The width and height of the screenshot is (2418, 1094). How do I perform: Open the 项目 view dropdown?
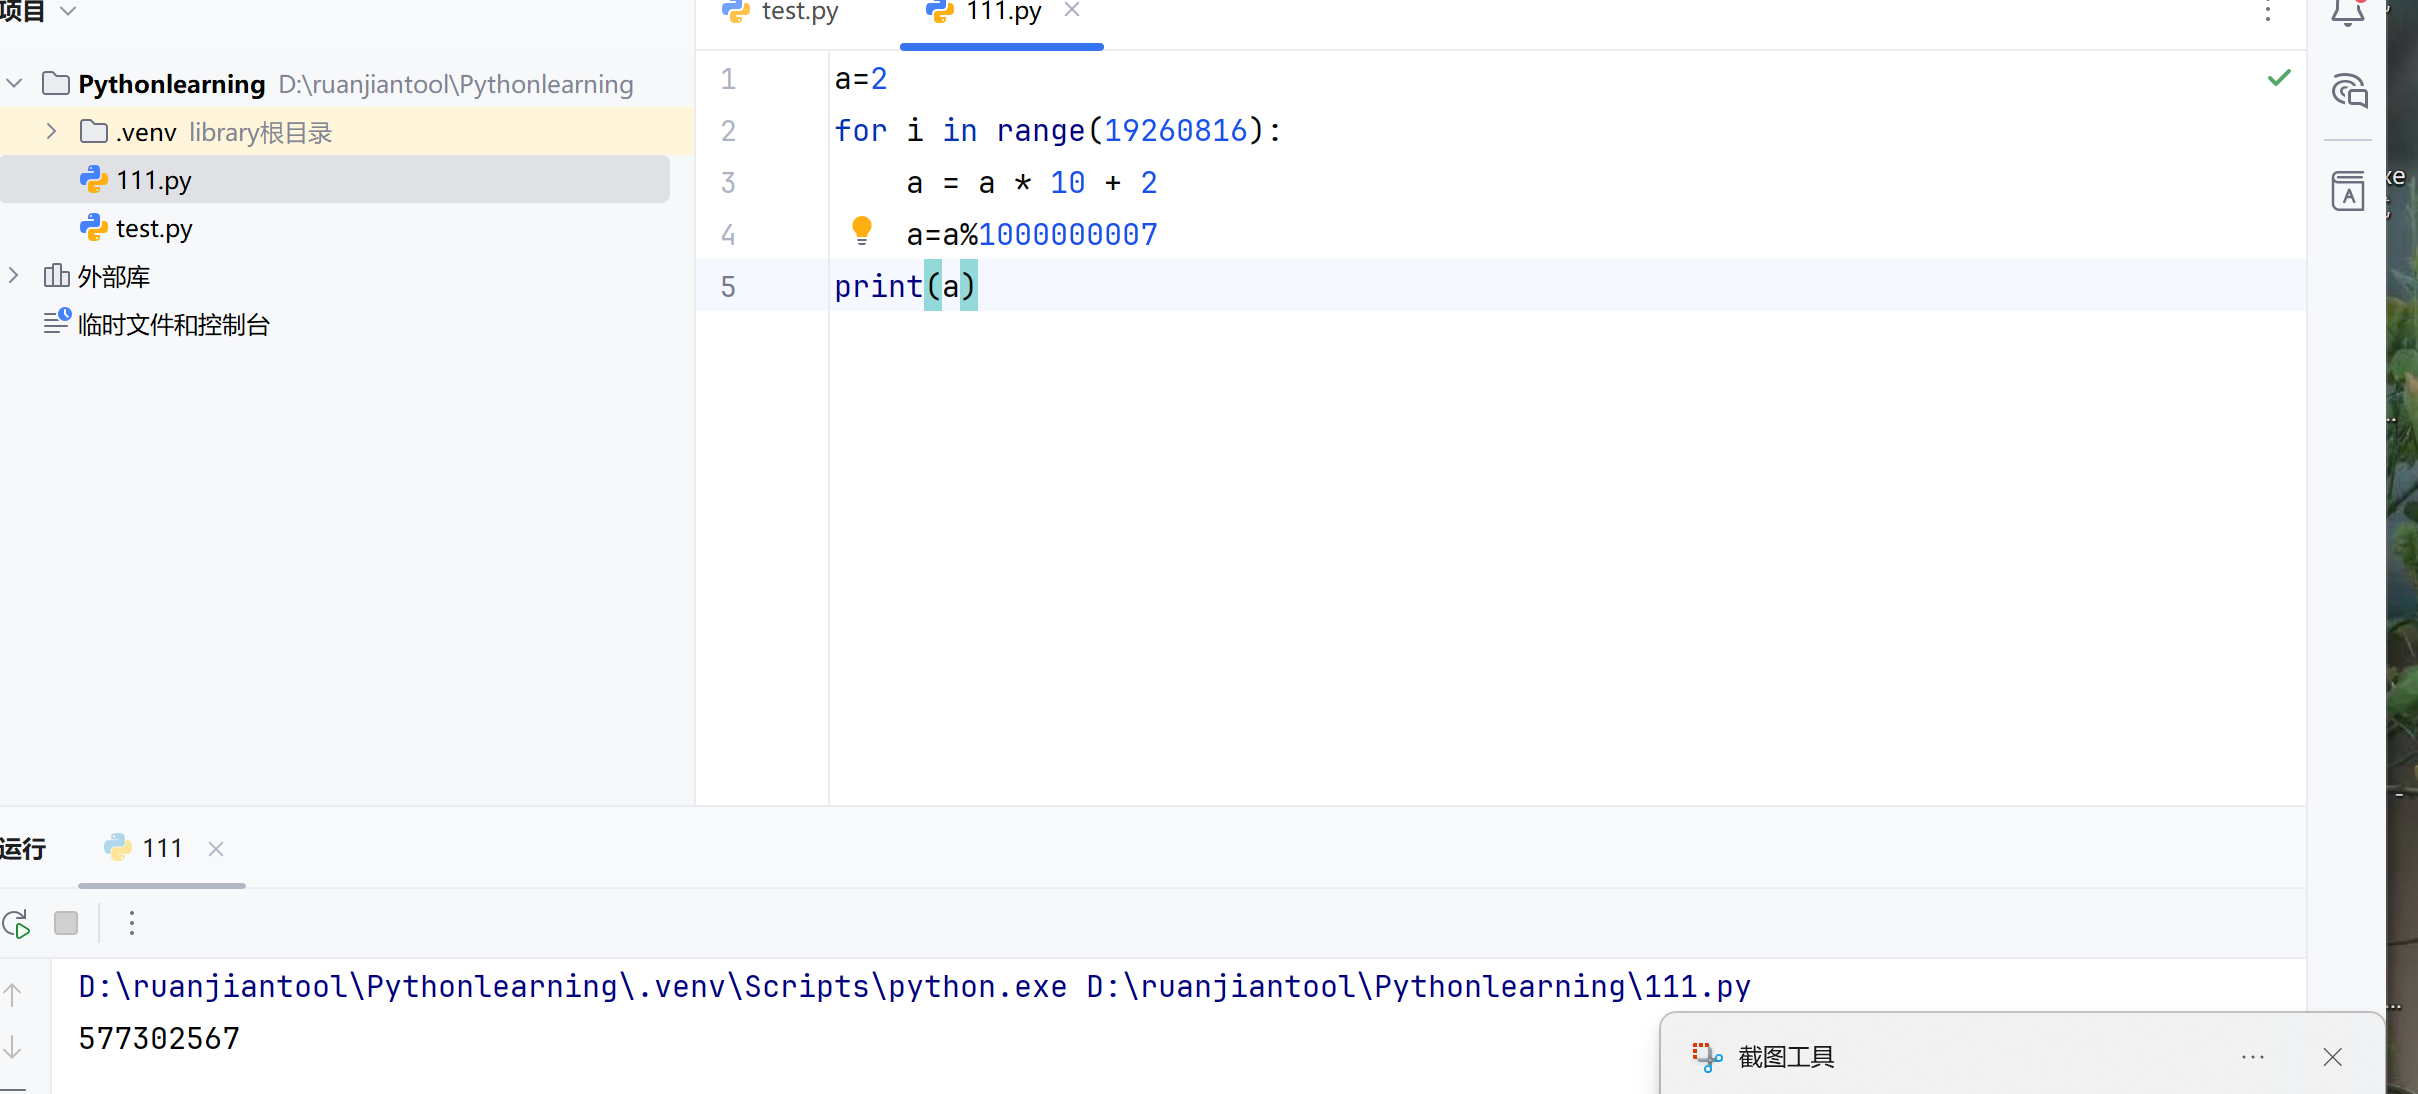tap(68, 11)
